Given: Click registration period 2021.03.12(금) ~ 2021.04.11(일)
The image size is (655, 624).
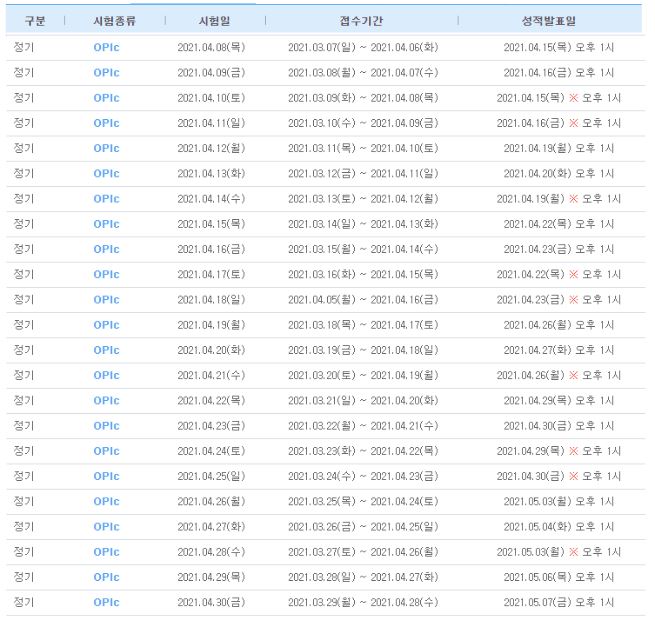Looking at the screenshot, I should 363,174.
